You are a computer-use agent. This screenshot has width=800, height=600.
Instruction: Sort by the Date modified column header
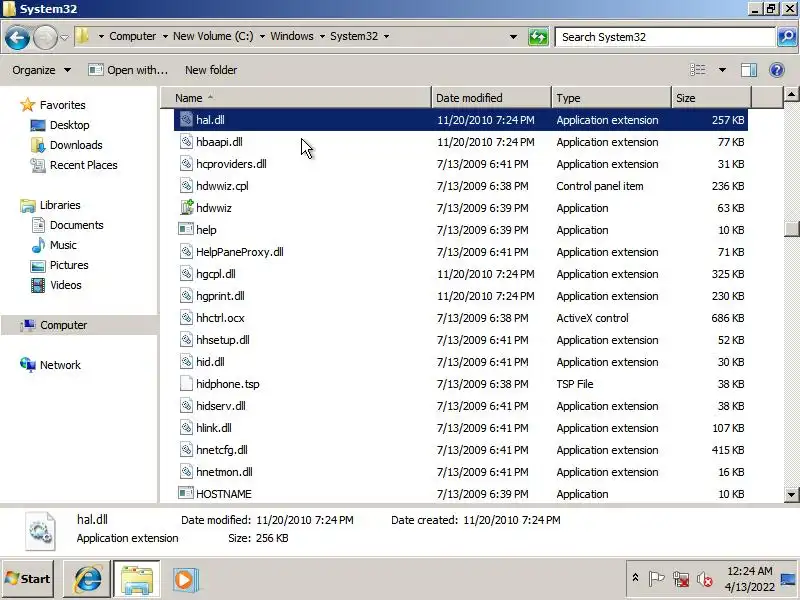pyautogui.click(x=491, y=97)
